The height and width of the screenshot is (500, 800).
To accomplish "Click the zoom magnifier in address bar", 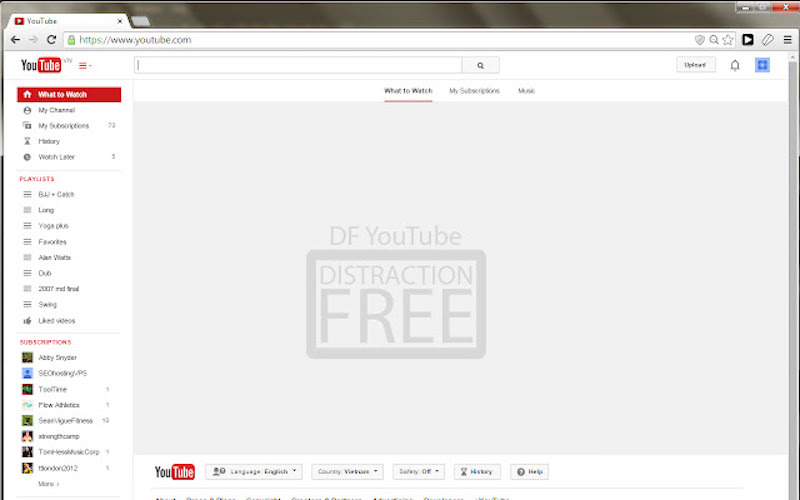I will 714,40.
